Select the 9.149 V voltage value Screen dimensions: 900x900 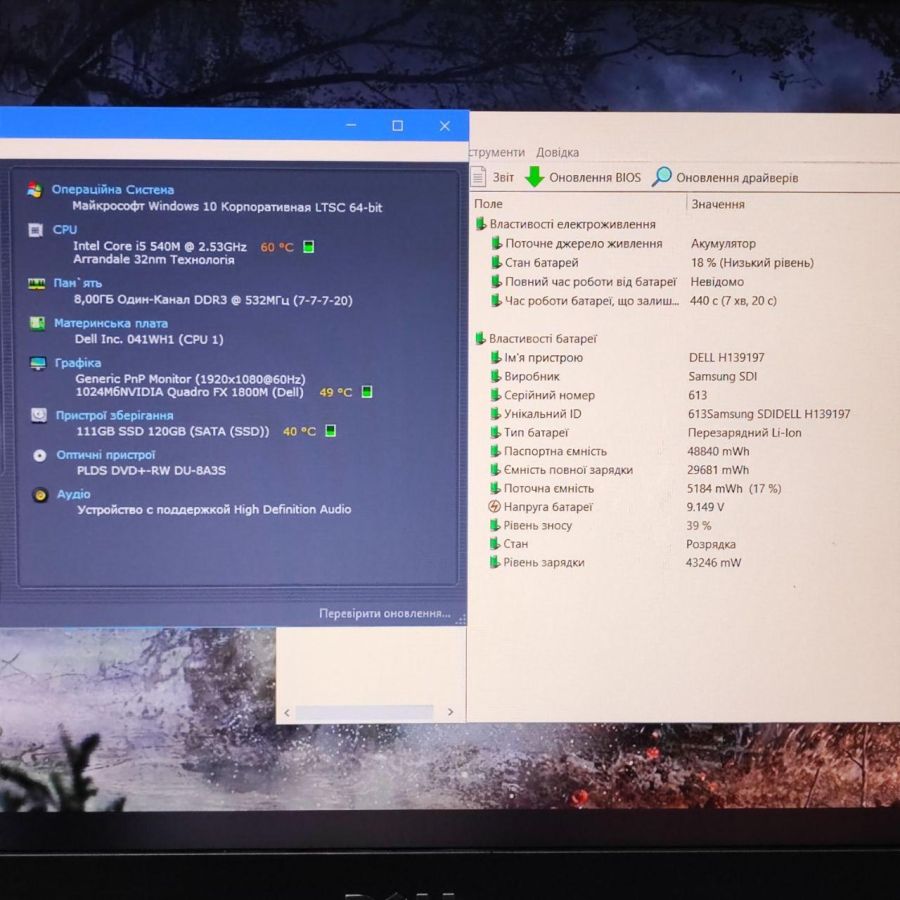(705, 507)
